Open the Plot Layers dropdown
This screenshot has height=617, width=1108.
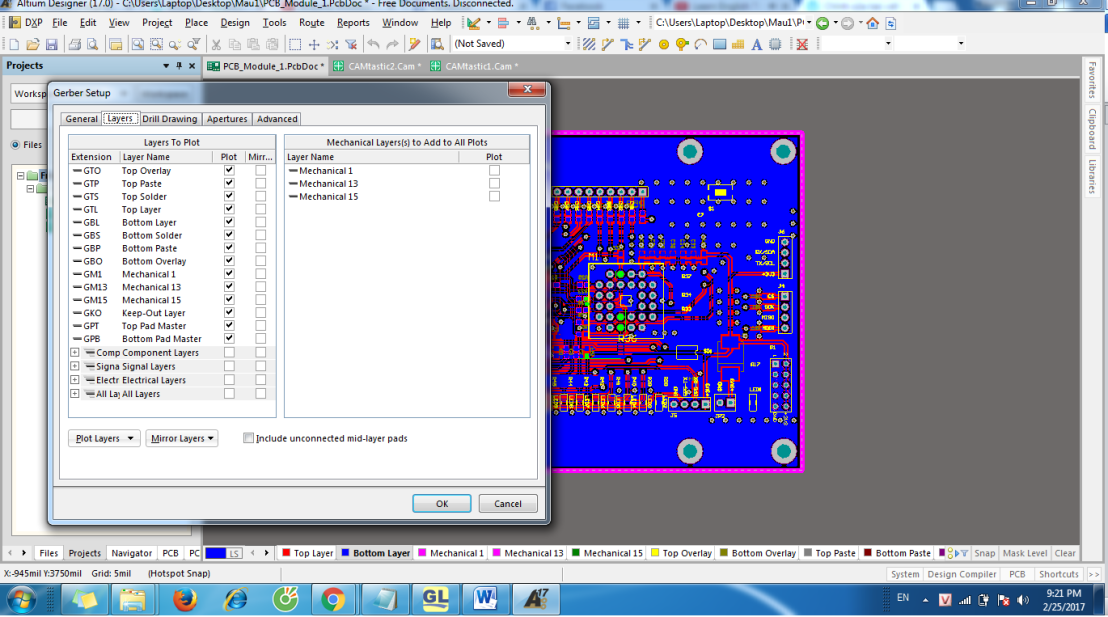click(103, 438)
